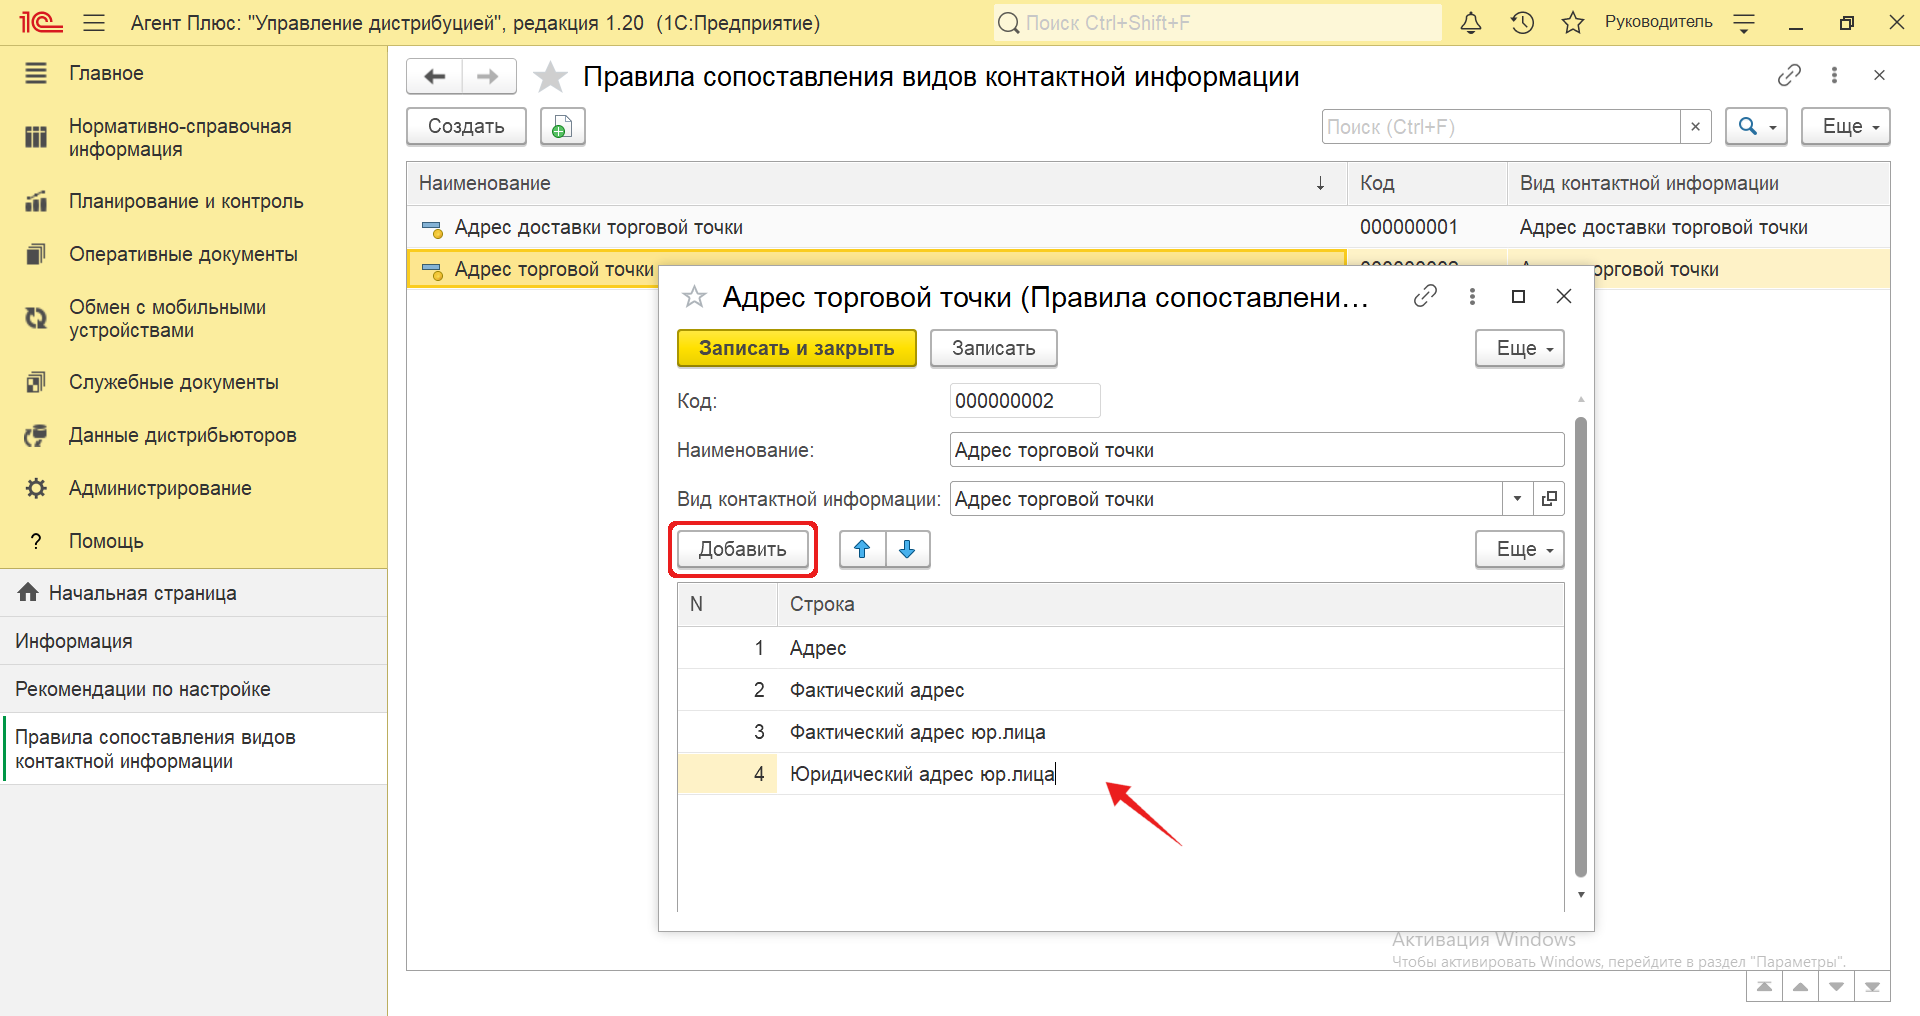Sort by Наименование column header

(877, 183)
